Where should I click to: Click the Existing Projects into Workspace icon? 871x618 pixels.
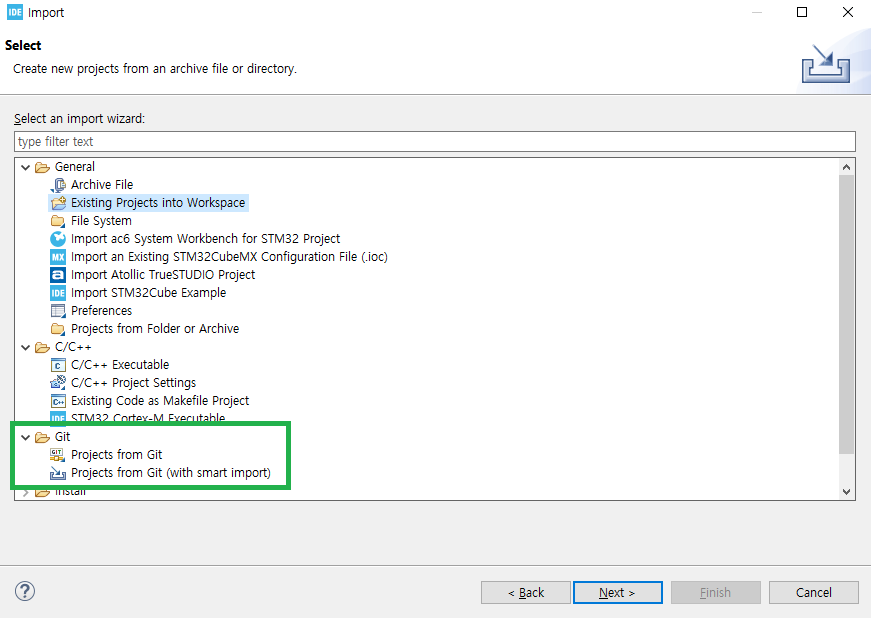pyautogui.click(x=58, y=203)
